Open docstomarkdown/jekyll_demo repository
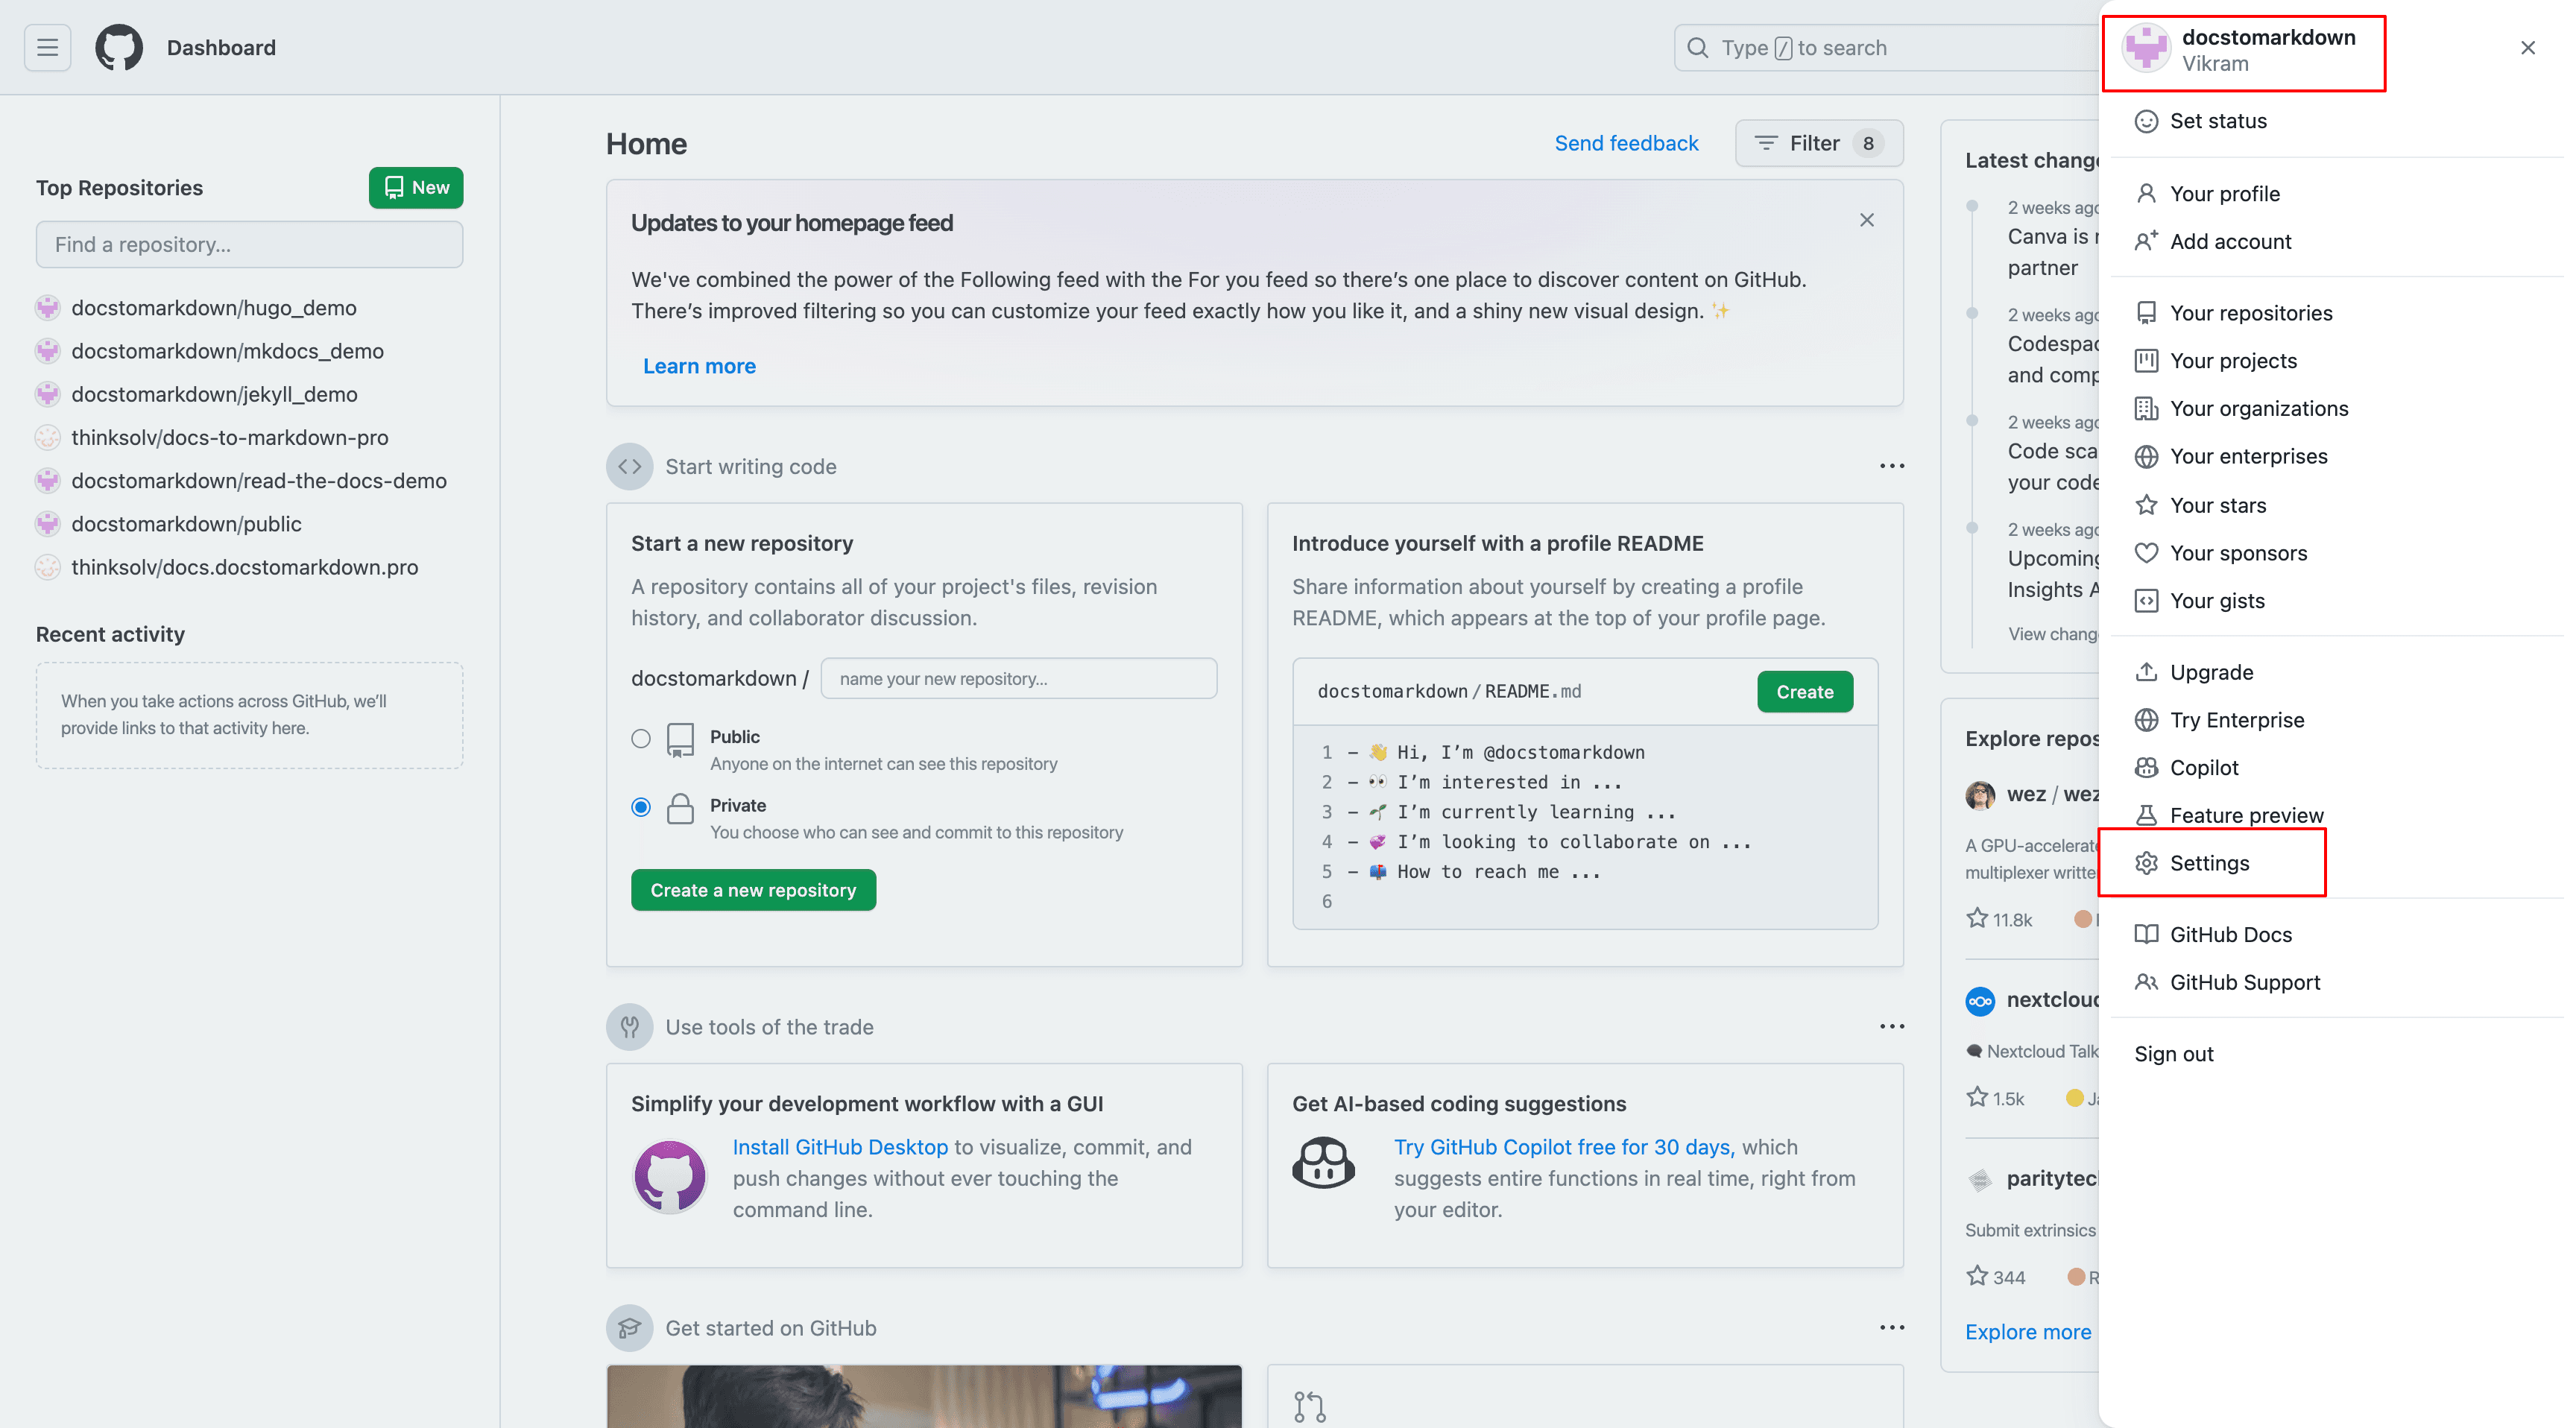The height and width of the screenshot is (1428, 2576). click(x=214, y=394)
